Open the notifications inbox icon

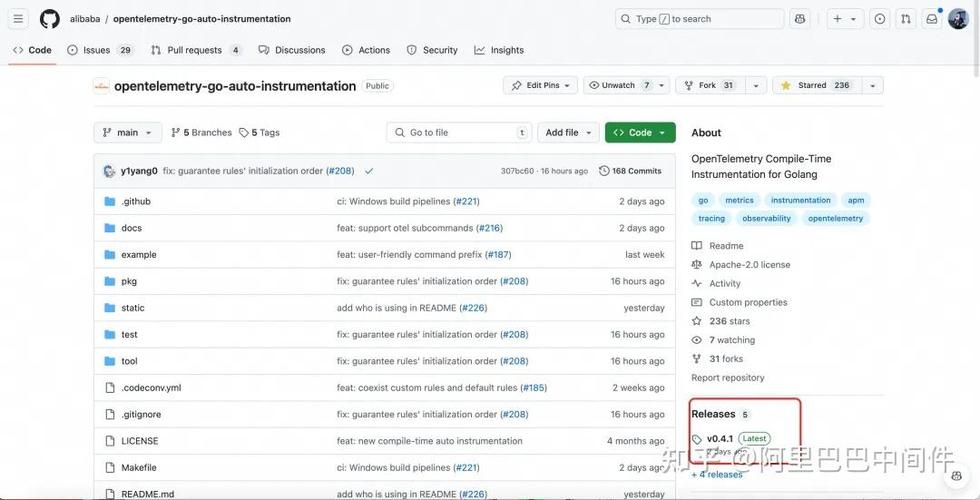[x=932, y=19]
